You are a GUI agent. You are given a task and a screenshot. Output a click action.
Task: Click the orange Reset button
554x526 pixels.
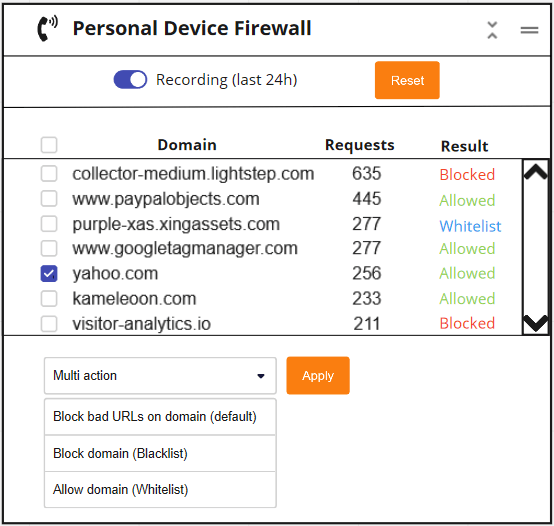pos(407,80)
